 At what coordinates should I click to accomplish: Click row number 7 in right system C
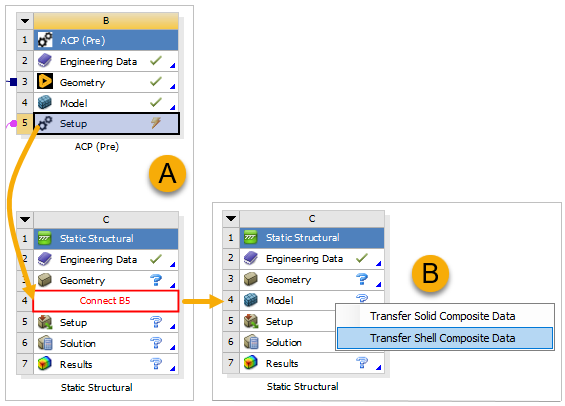coord(231,362)
